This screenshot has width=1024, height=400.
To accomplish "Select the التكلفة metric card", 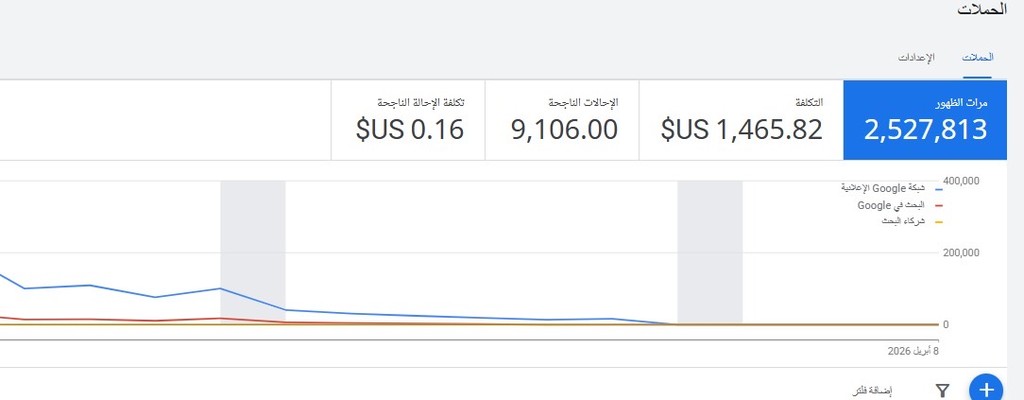I will [741, 120].
